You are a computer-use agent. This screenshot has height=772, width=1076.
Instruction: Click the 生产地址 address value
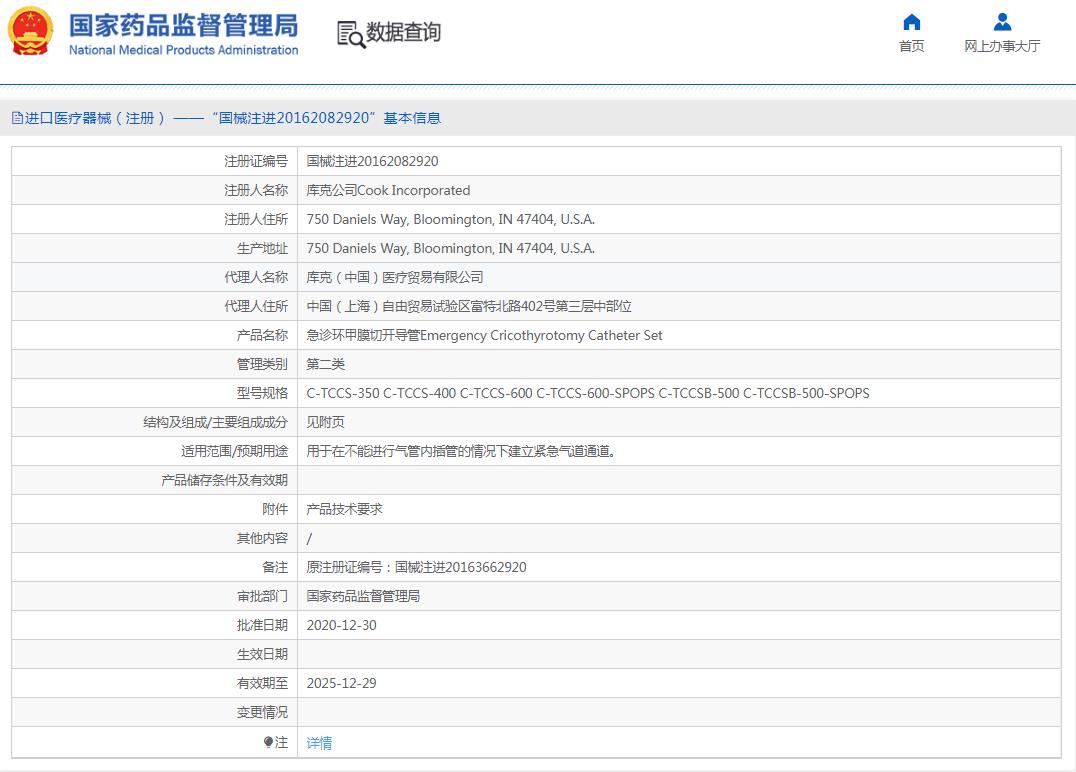coord(450,248)
